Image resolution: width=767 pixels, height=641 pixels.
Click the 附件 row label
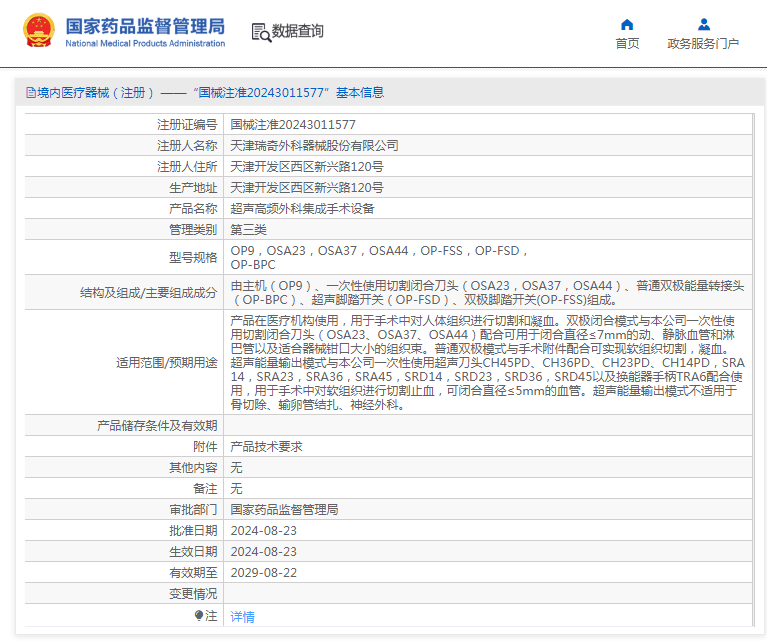205,447
